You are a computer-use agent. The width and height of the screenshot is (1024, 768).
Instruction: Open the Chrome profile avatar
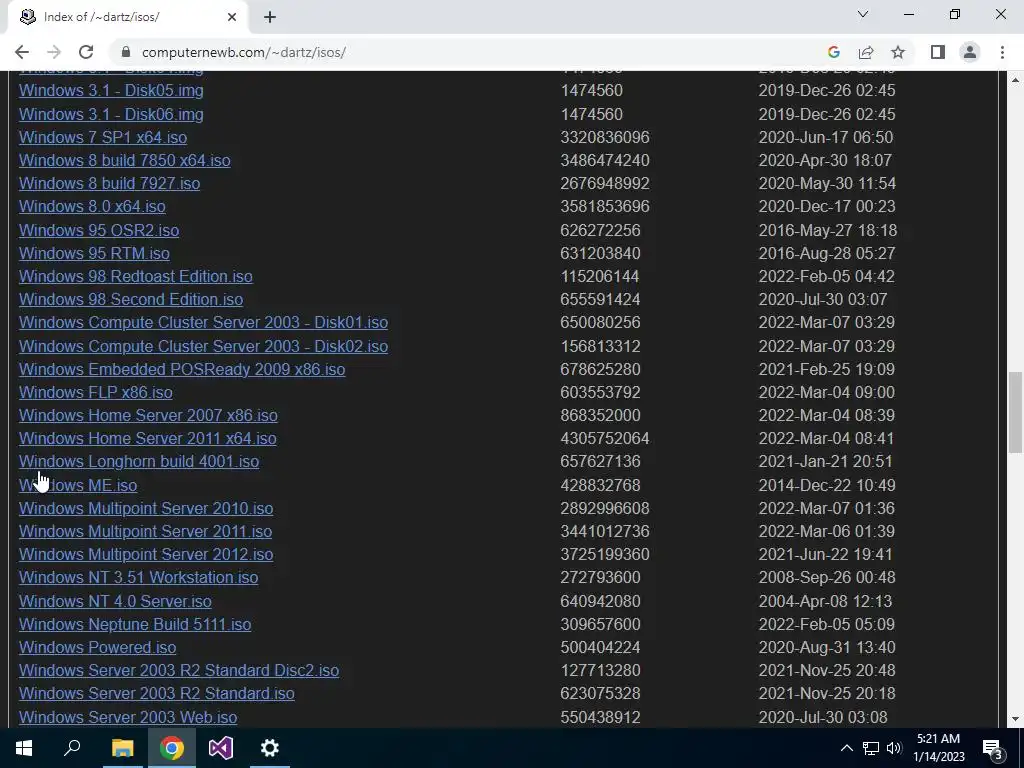[970, 52]
